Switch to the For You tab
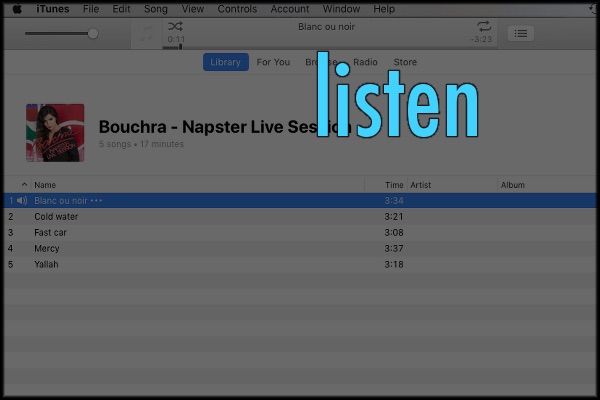This screenshot has height=400, width=600. coord(273,62)
